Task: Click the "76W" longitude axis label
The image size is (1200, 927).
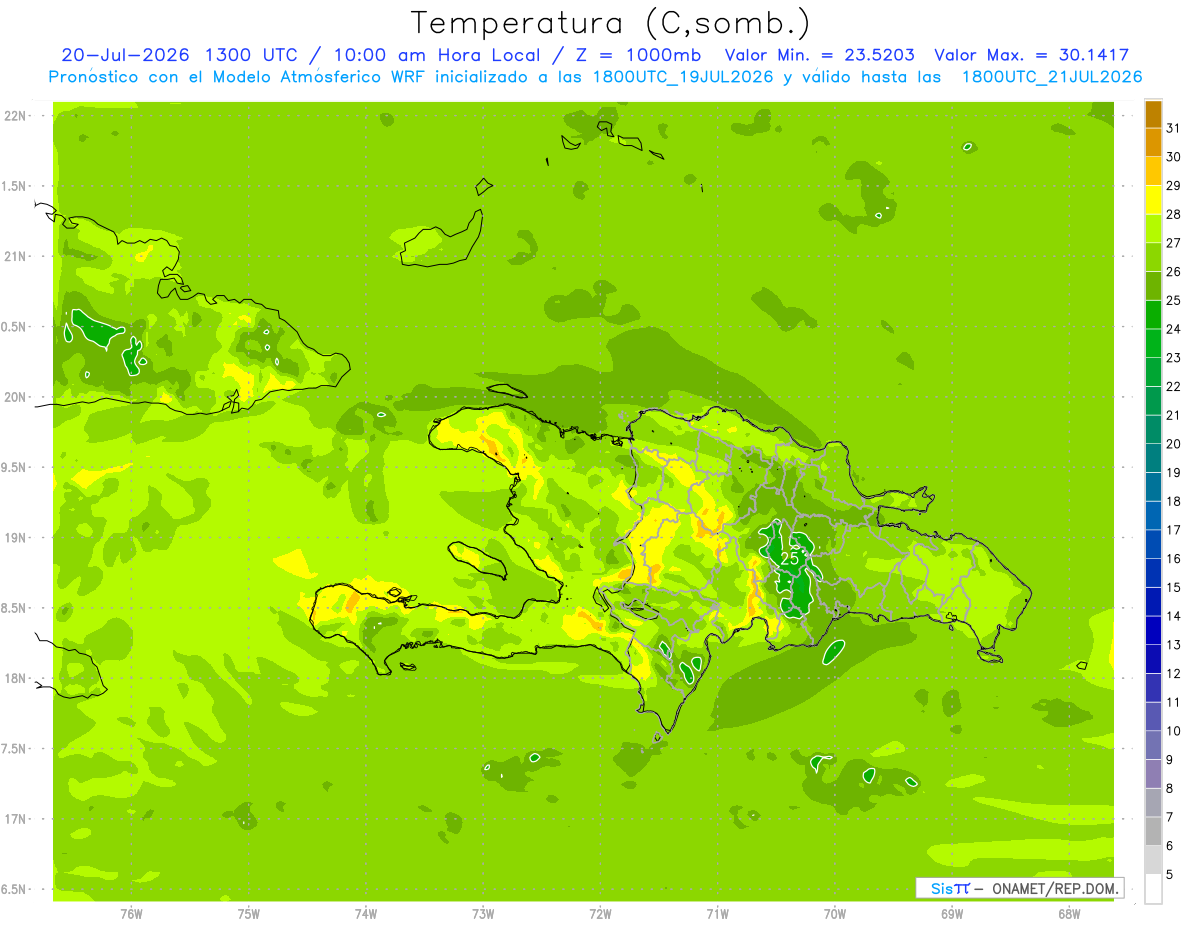Action: [131, 914]
